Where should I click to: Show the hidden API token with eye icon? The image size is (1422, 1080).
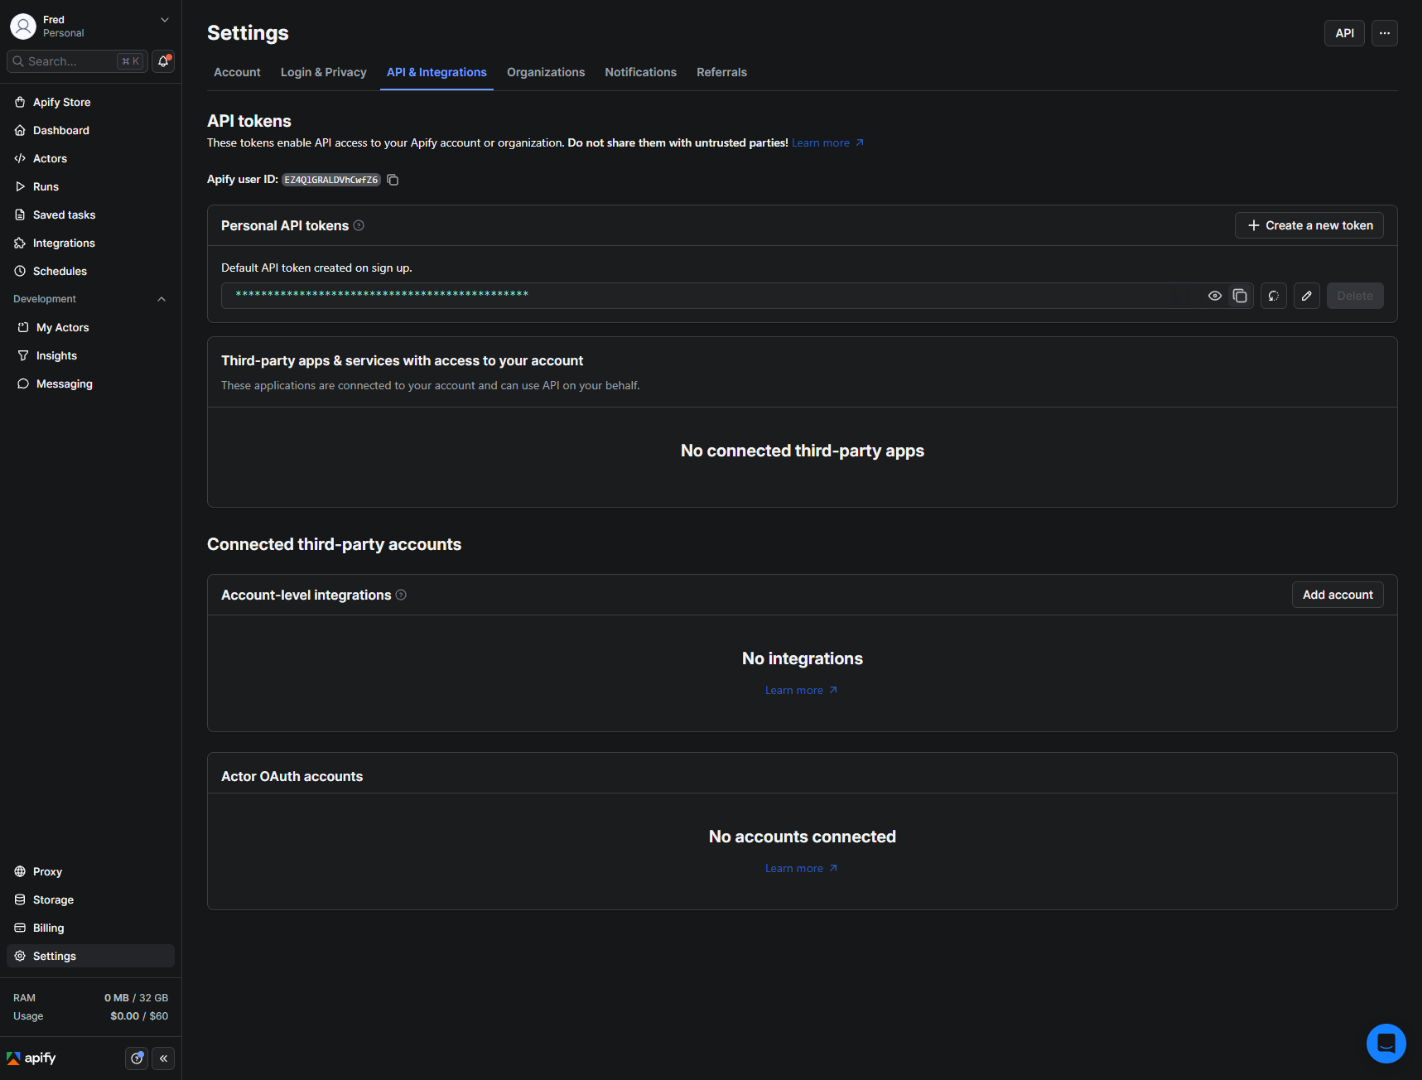click(x=1215, y=296)
